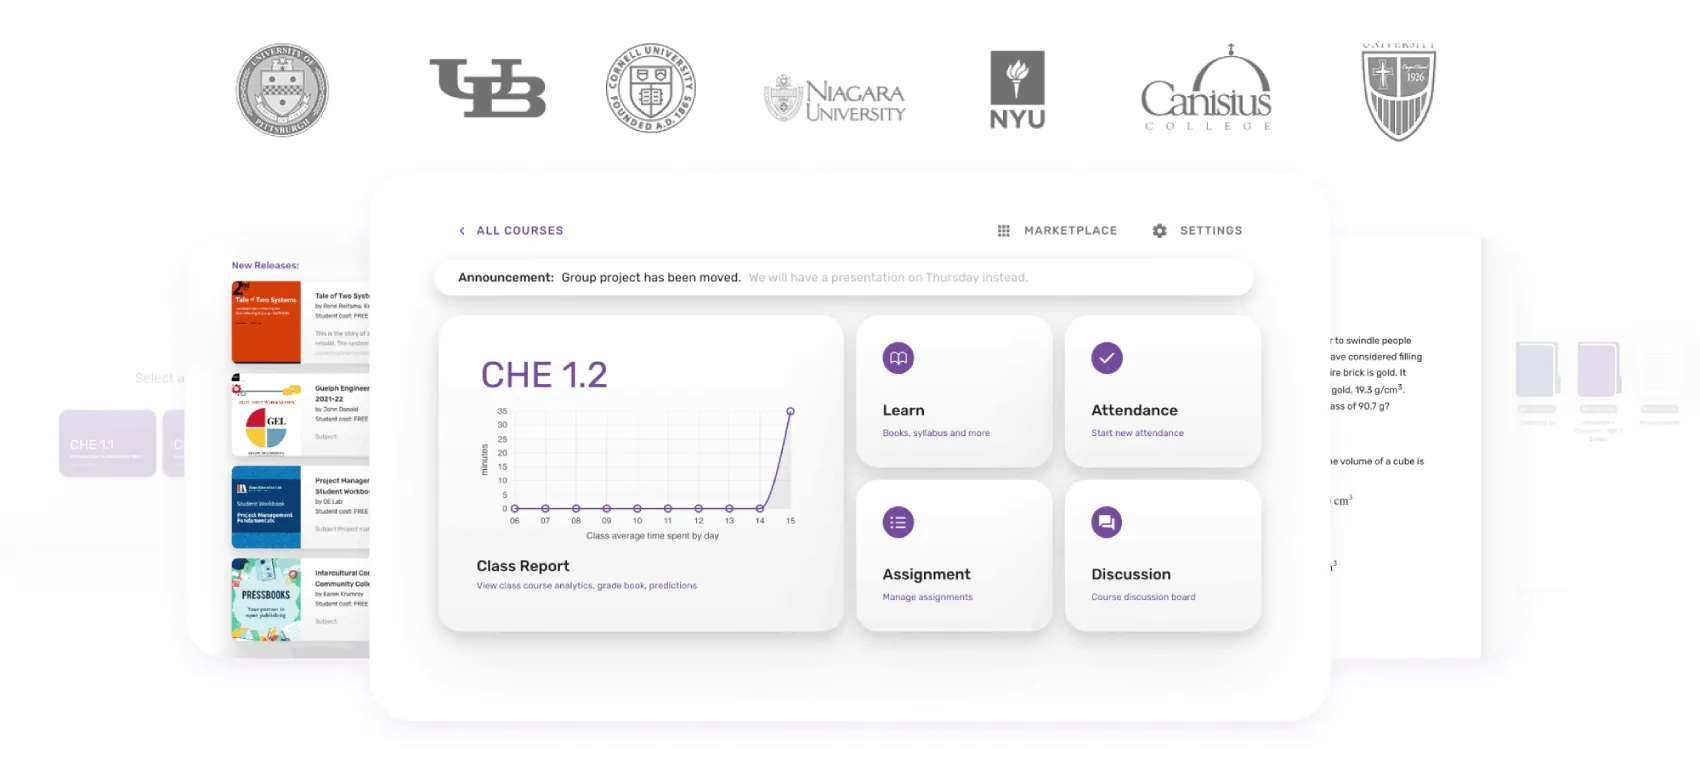Open Tale of Two Systems book cover
The image size is (1700, 763).
click(x=266, y=322)
